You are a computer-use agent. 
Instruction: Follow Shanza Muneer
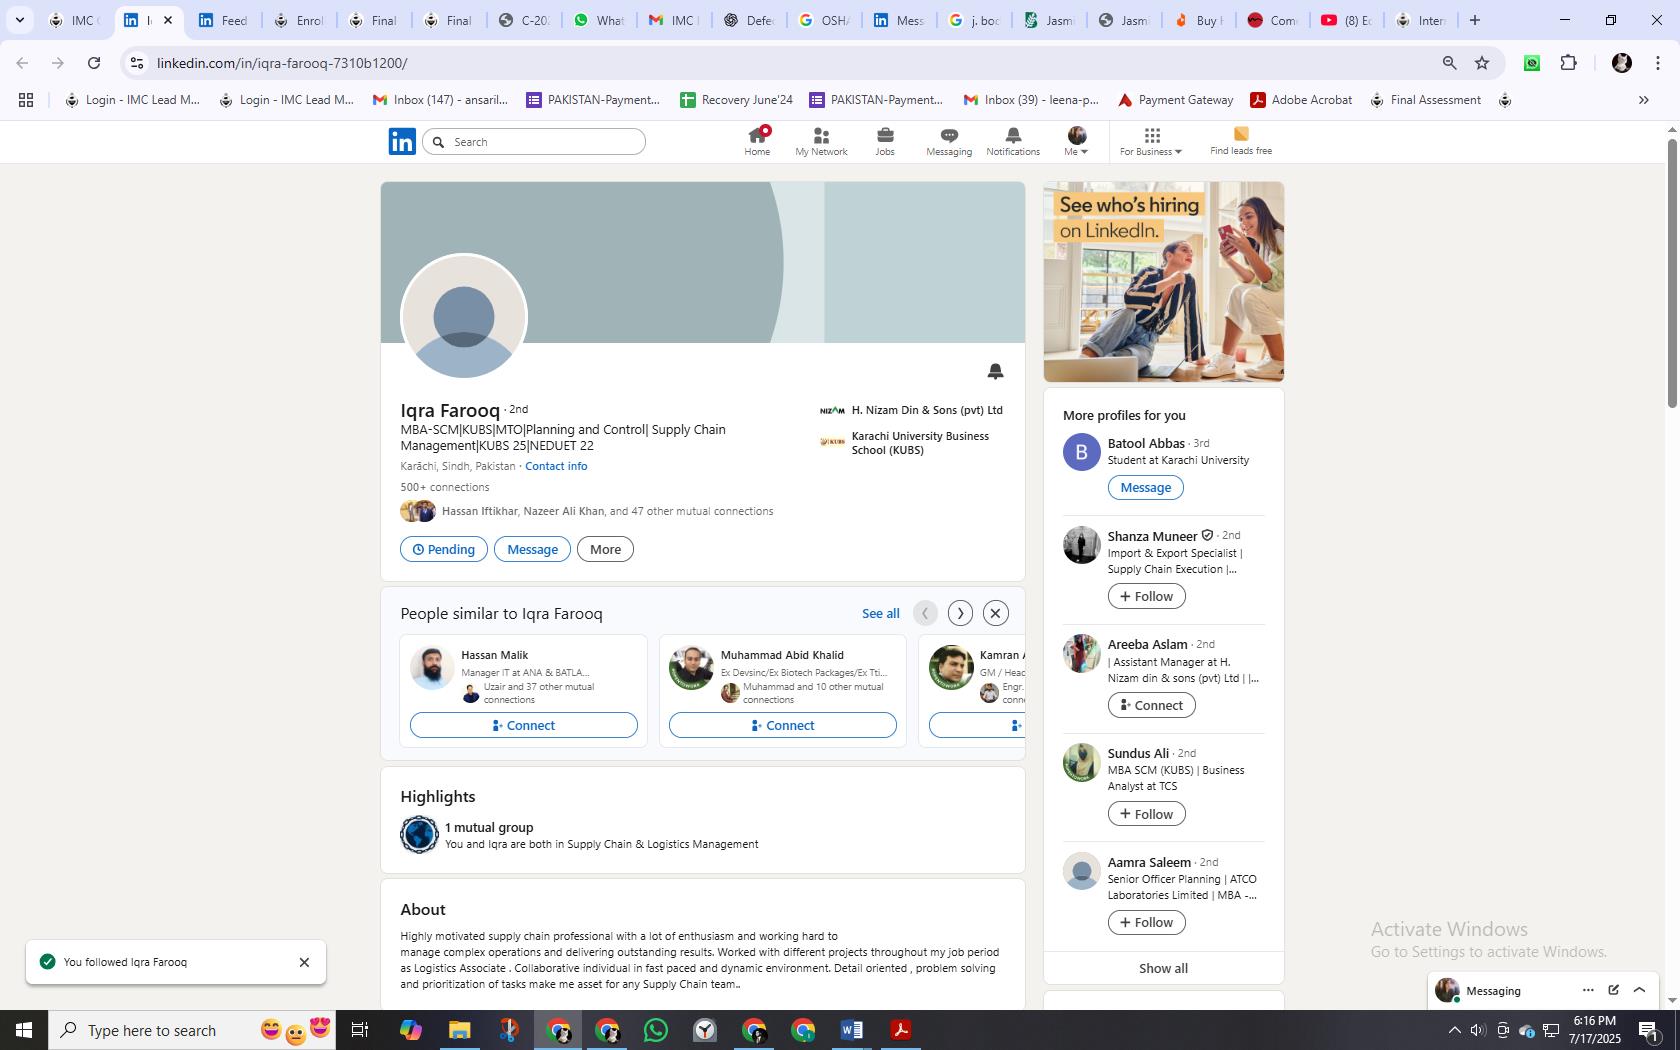pos(1146,596)
